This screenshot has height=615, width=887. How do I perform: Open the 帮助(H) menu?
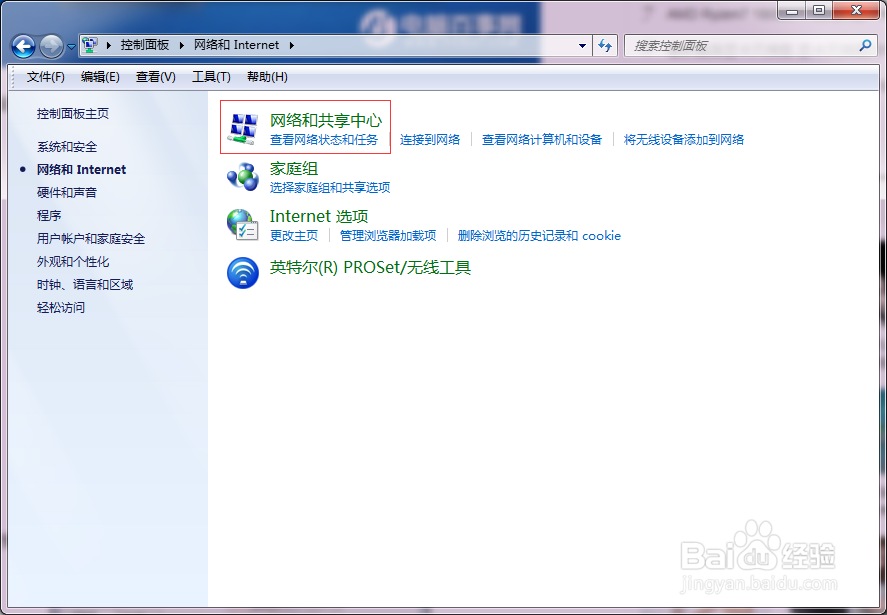tap(267, 77)
